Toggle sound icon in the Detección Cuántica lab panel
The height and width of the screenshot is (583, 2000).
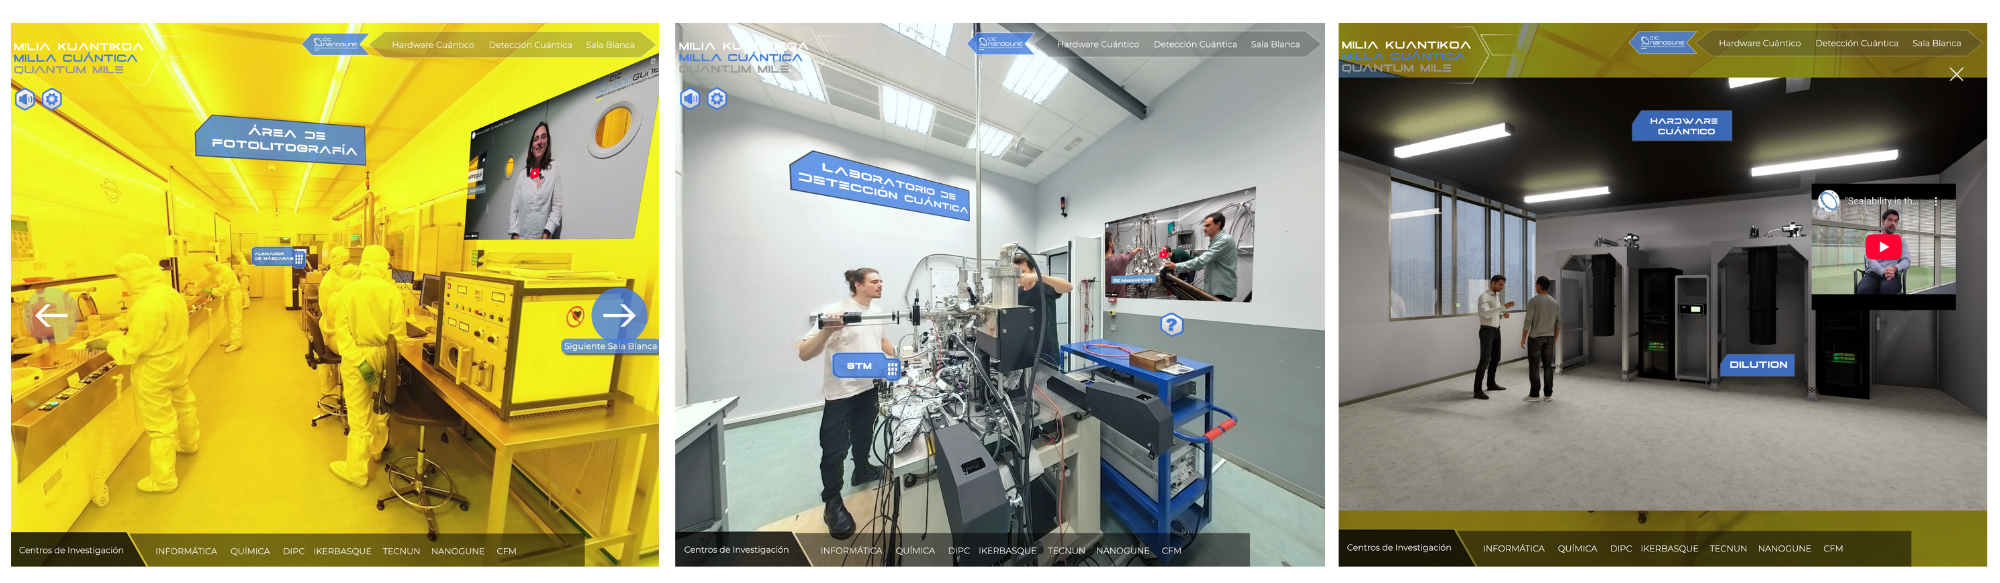pyautogui.click(x=690, y=99)
